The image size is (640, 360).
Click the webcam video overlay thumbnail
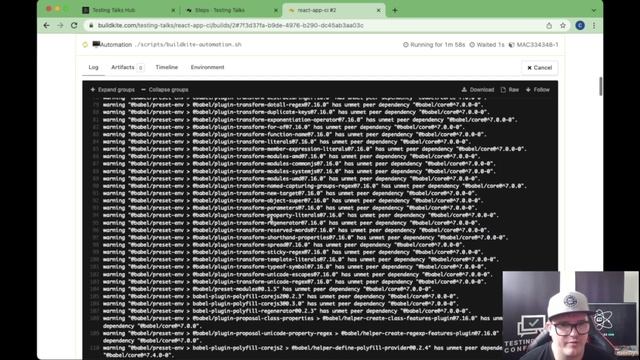(571, 316)
